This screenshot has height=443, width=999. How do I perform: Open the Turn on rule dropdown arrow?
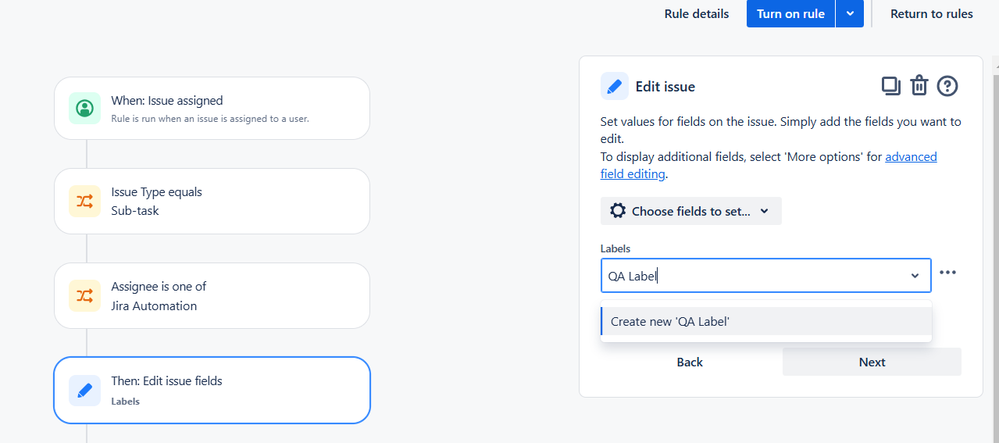[850, 14]
